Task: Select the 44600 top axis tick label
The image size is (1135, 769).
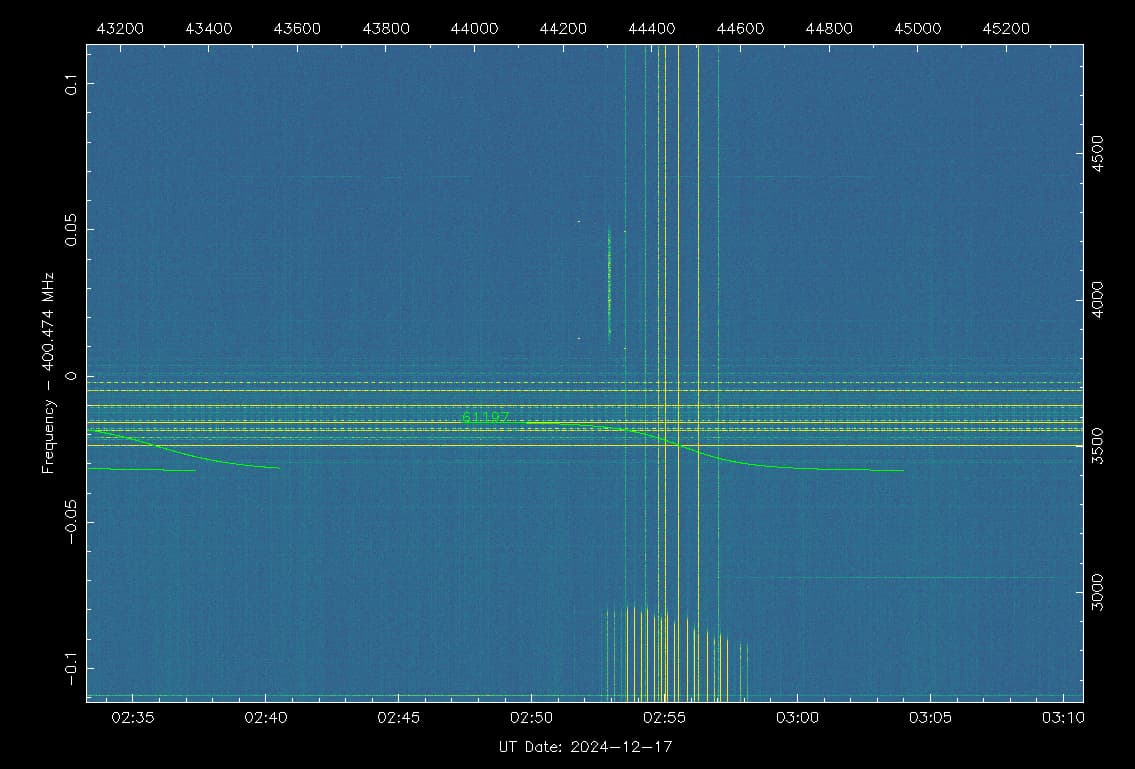Action: (740, 28)
